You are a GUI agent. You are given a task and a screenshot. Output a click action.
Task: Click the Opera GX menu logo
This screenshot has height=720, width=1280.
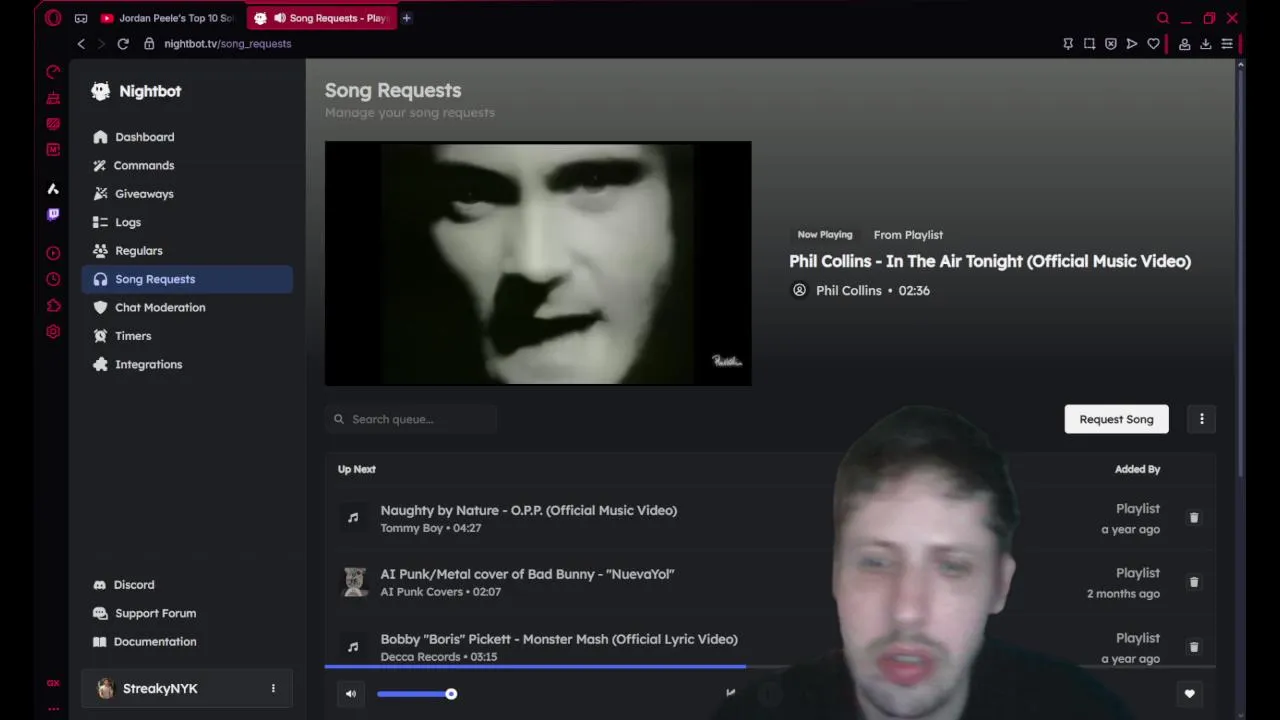click(53, 18)
